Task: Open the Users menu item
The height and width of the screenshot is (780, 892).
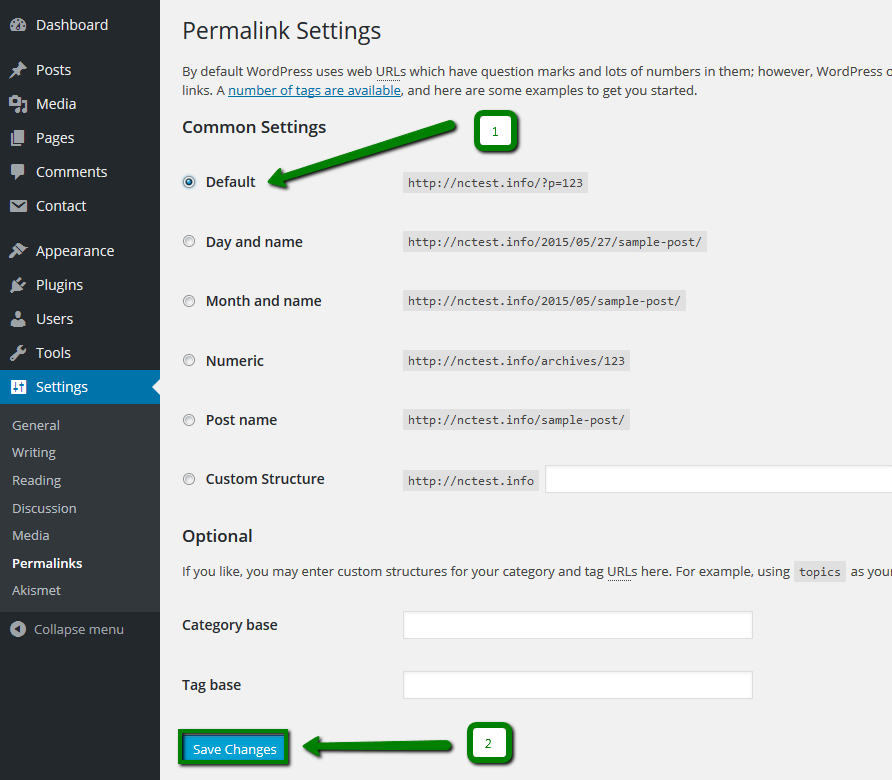Action: click(x=55, y=319)
